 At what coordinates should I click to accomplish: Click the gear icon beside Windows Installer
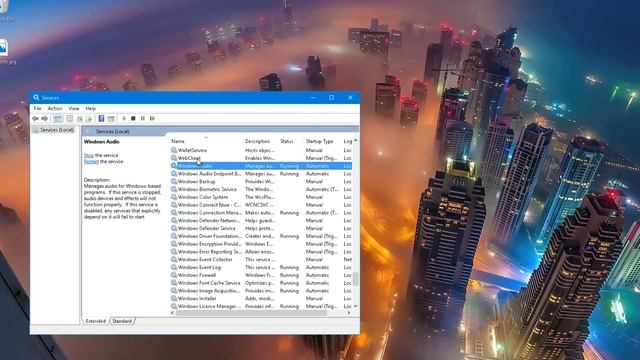pyautogui.click(x=174, y=298)
